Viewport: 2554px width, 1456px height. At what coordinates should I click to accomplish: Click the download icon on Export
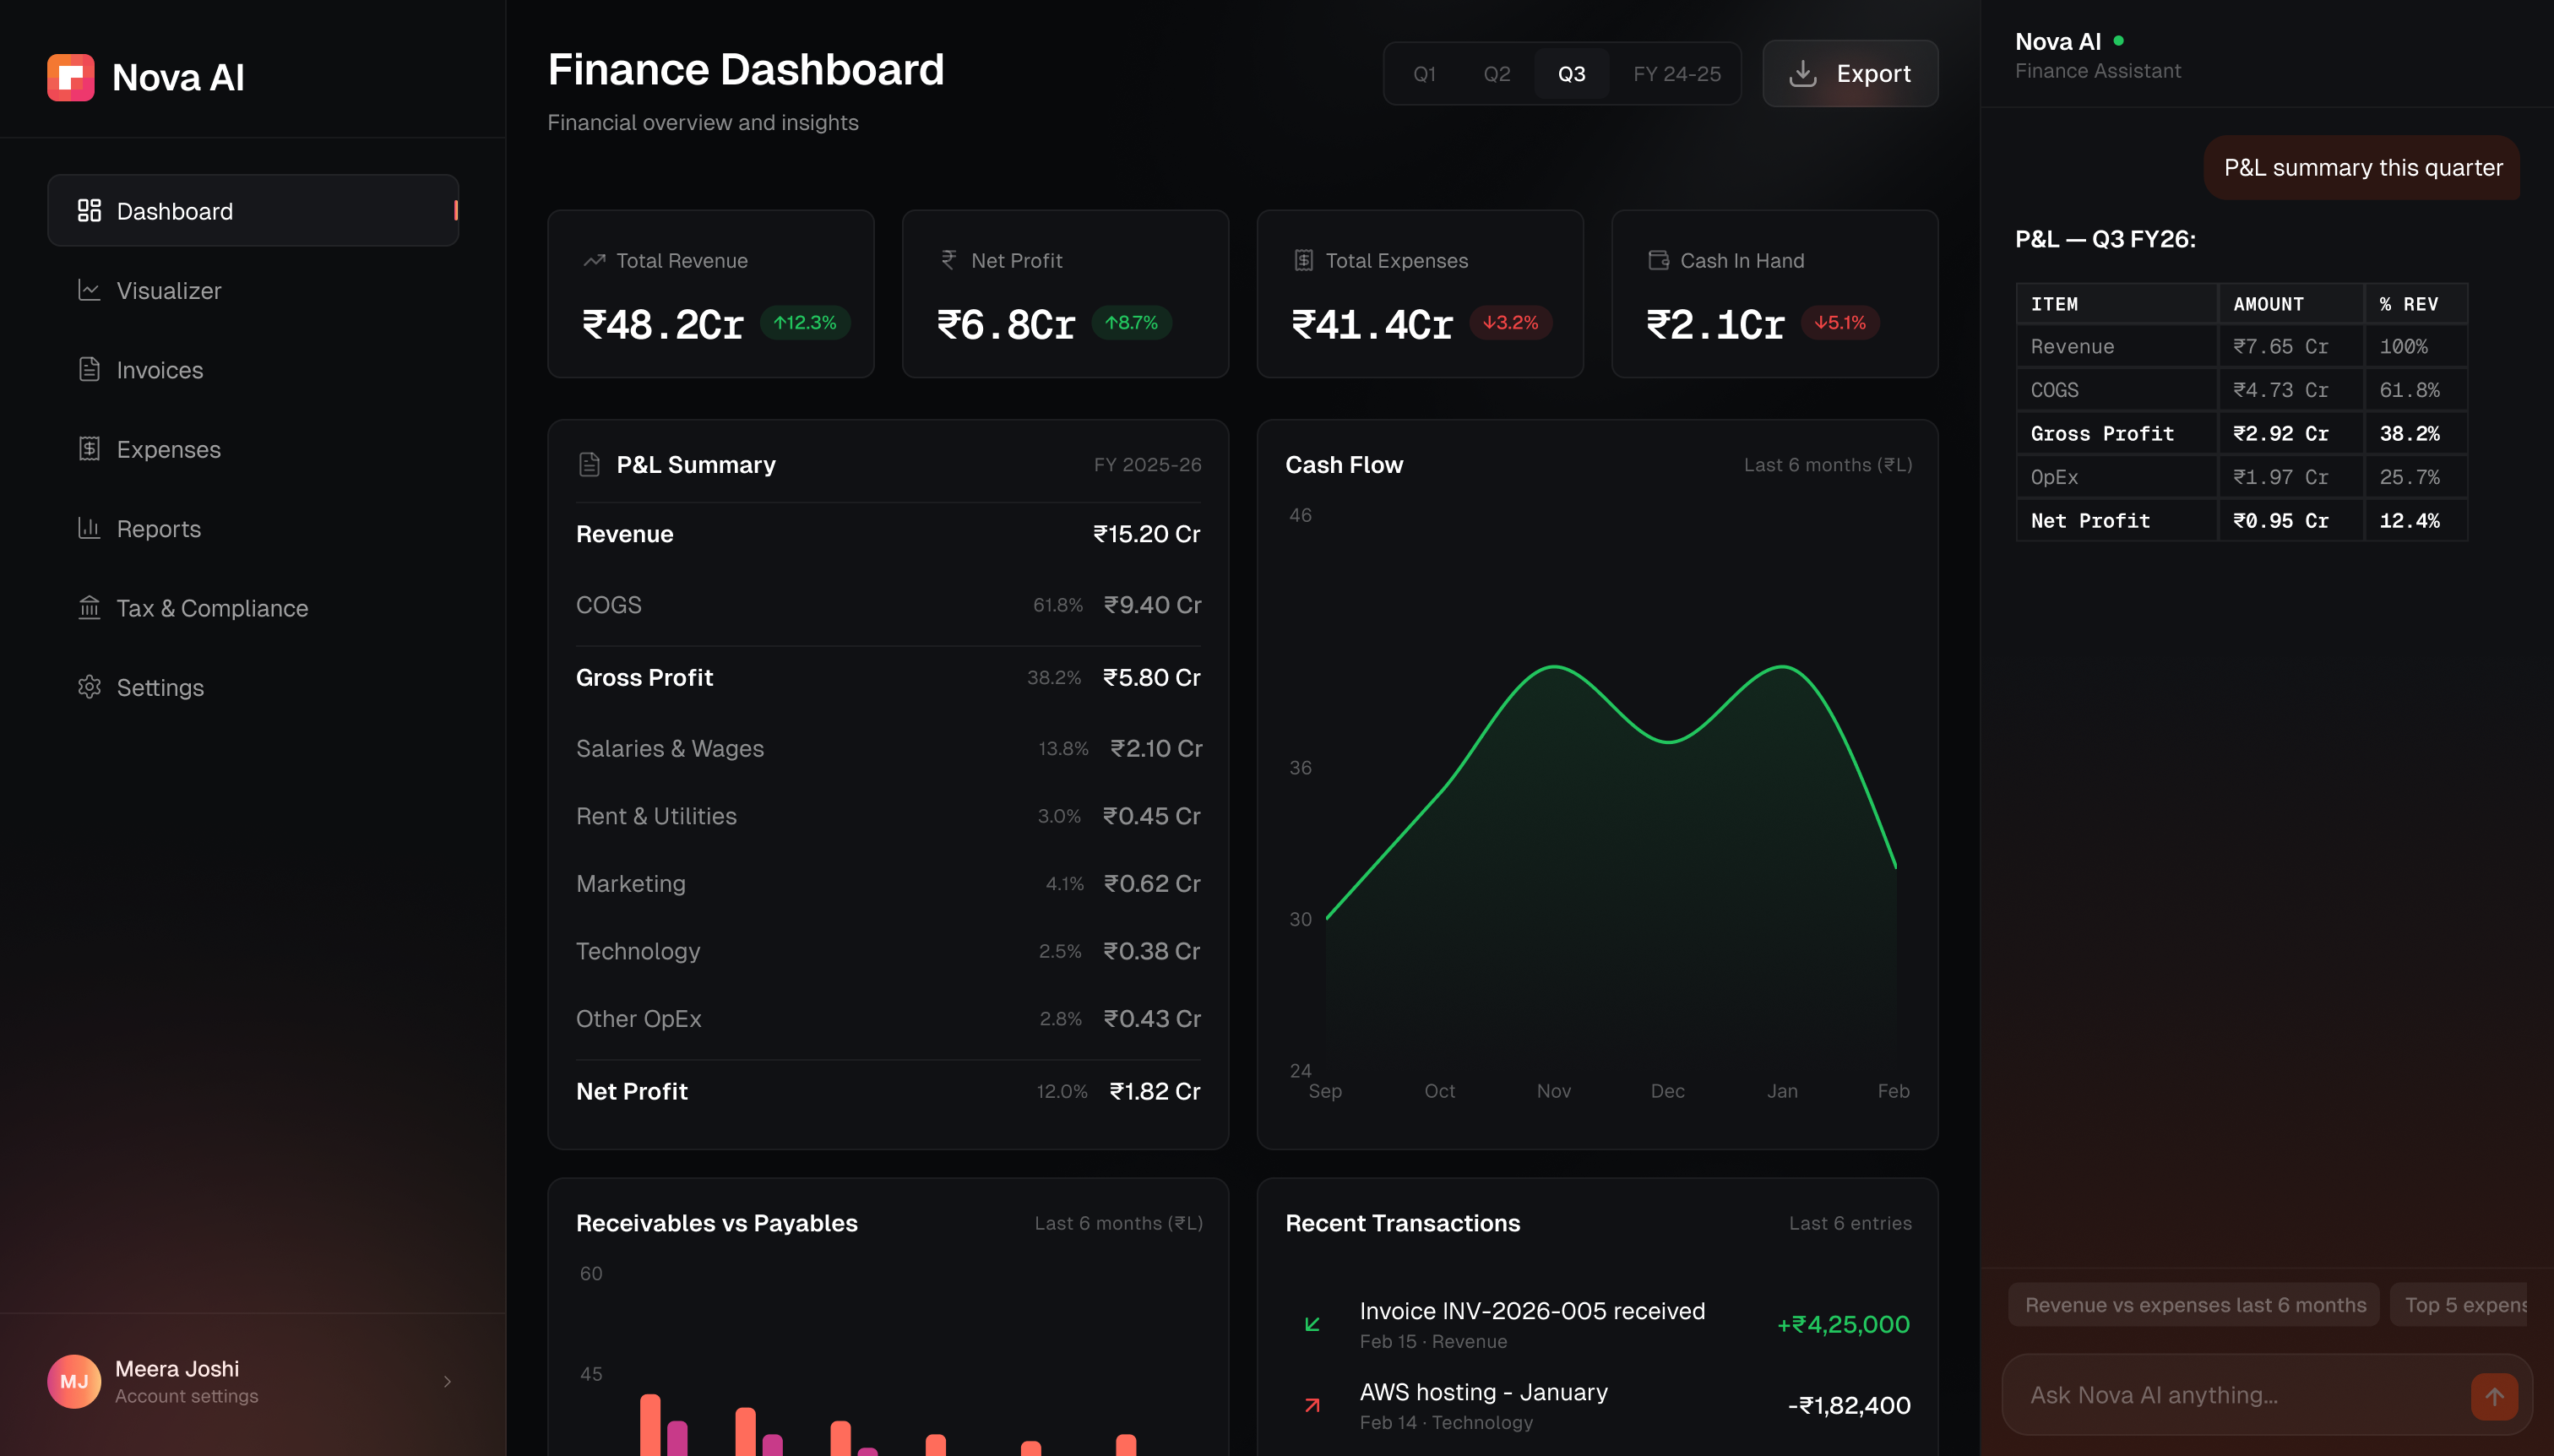[1803, 73]
